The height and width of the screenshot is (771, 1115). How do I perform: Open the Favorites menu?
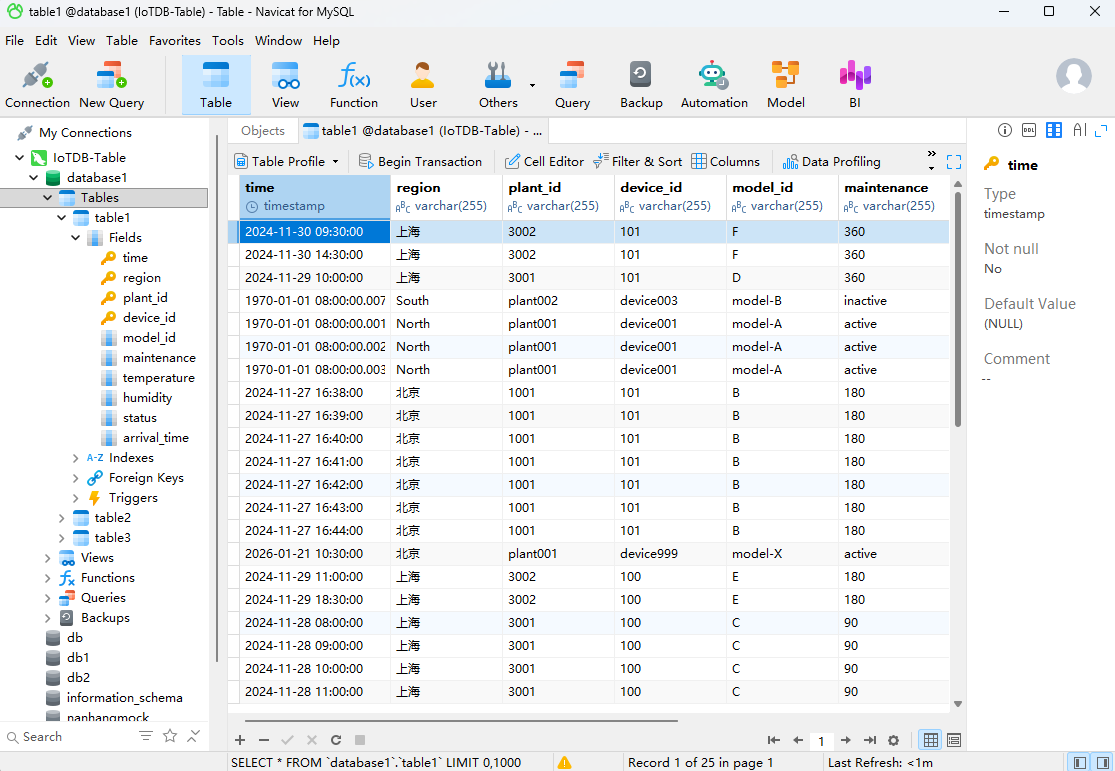174,41
